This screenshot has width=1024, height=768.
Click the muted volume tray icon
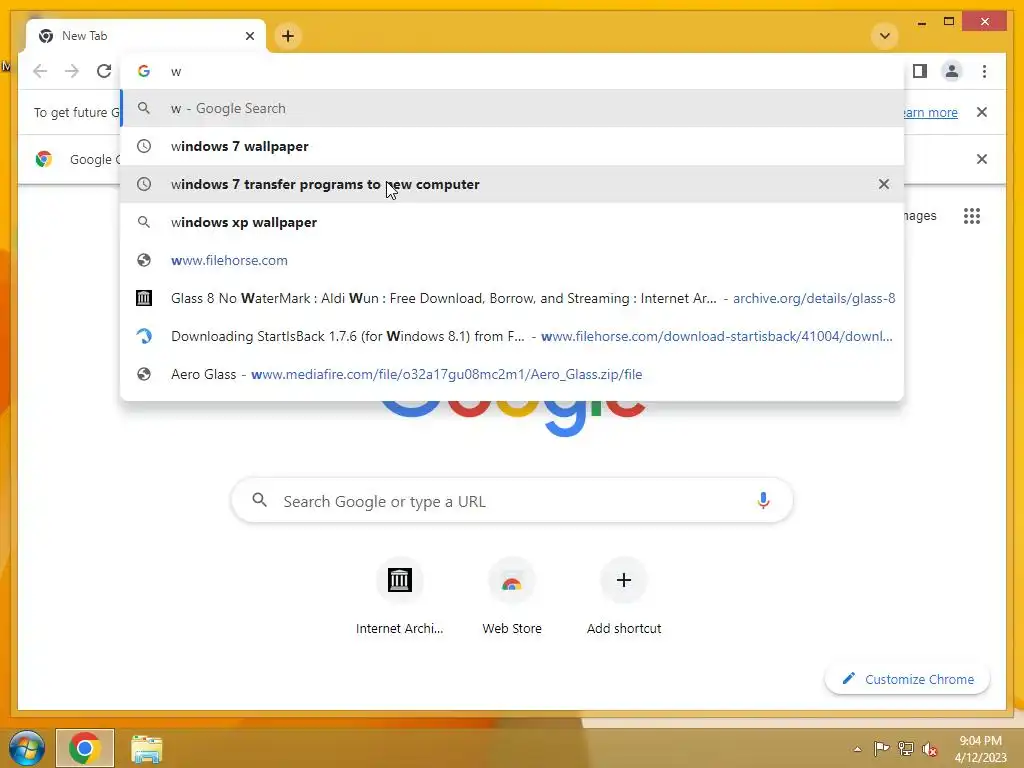tap(929, 749)
